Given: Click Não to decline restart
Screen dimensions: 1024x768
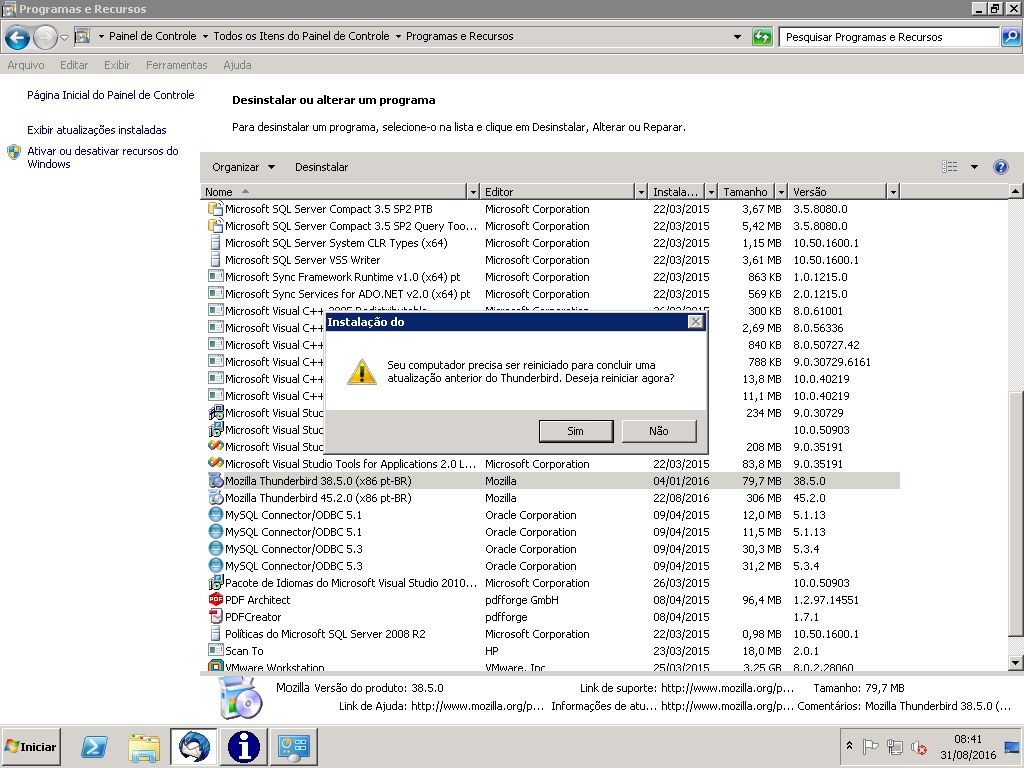Looking at the screenshot, I should [658, 431].
